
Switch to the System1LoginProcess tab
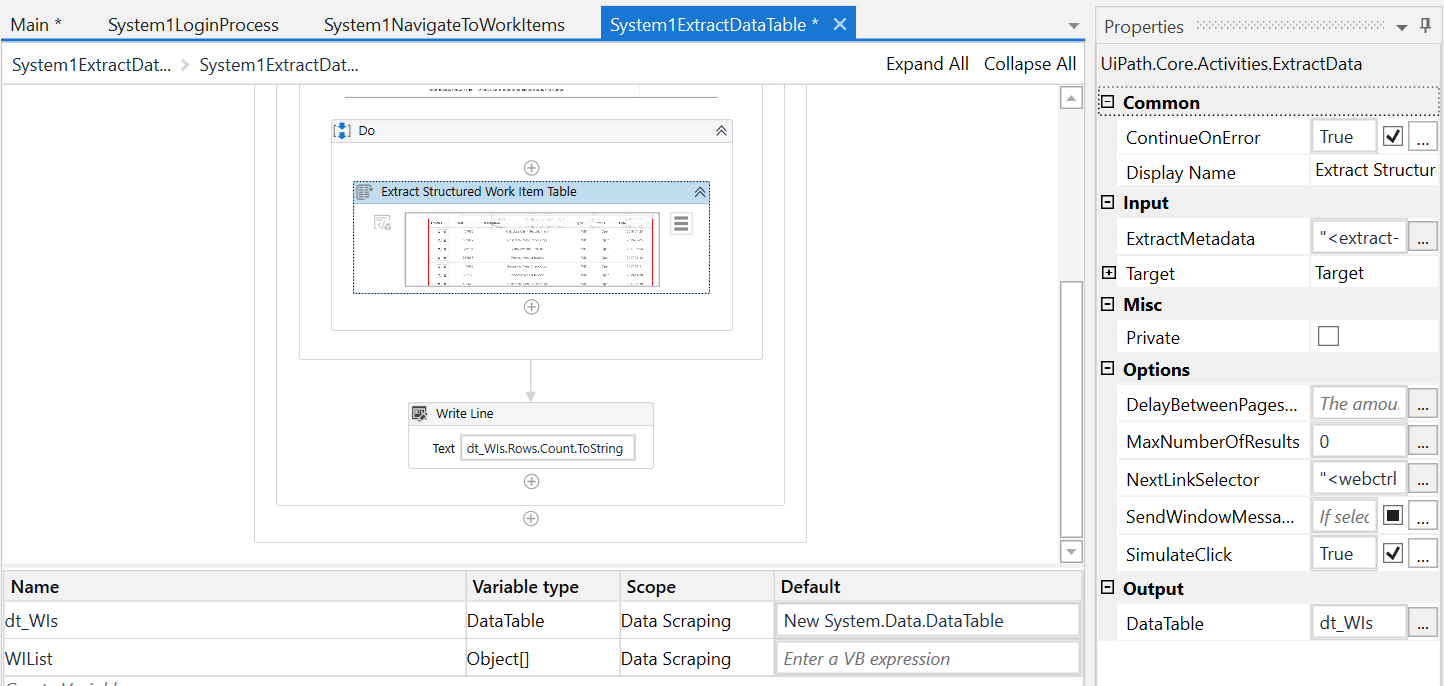pos(193,24)
